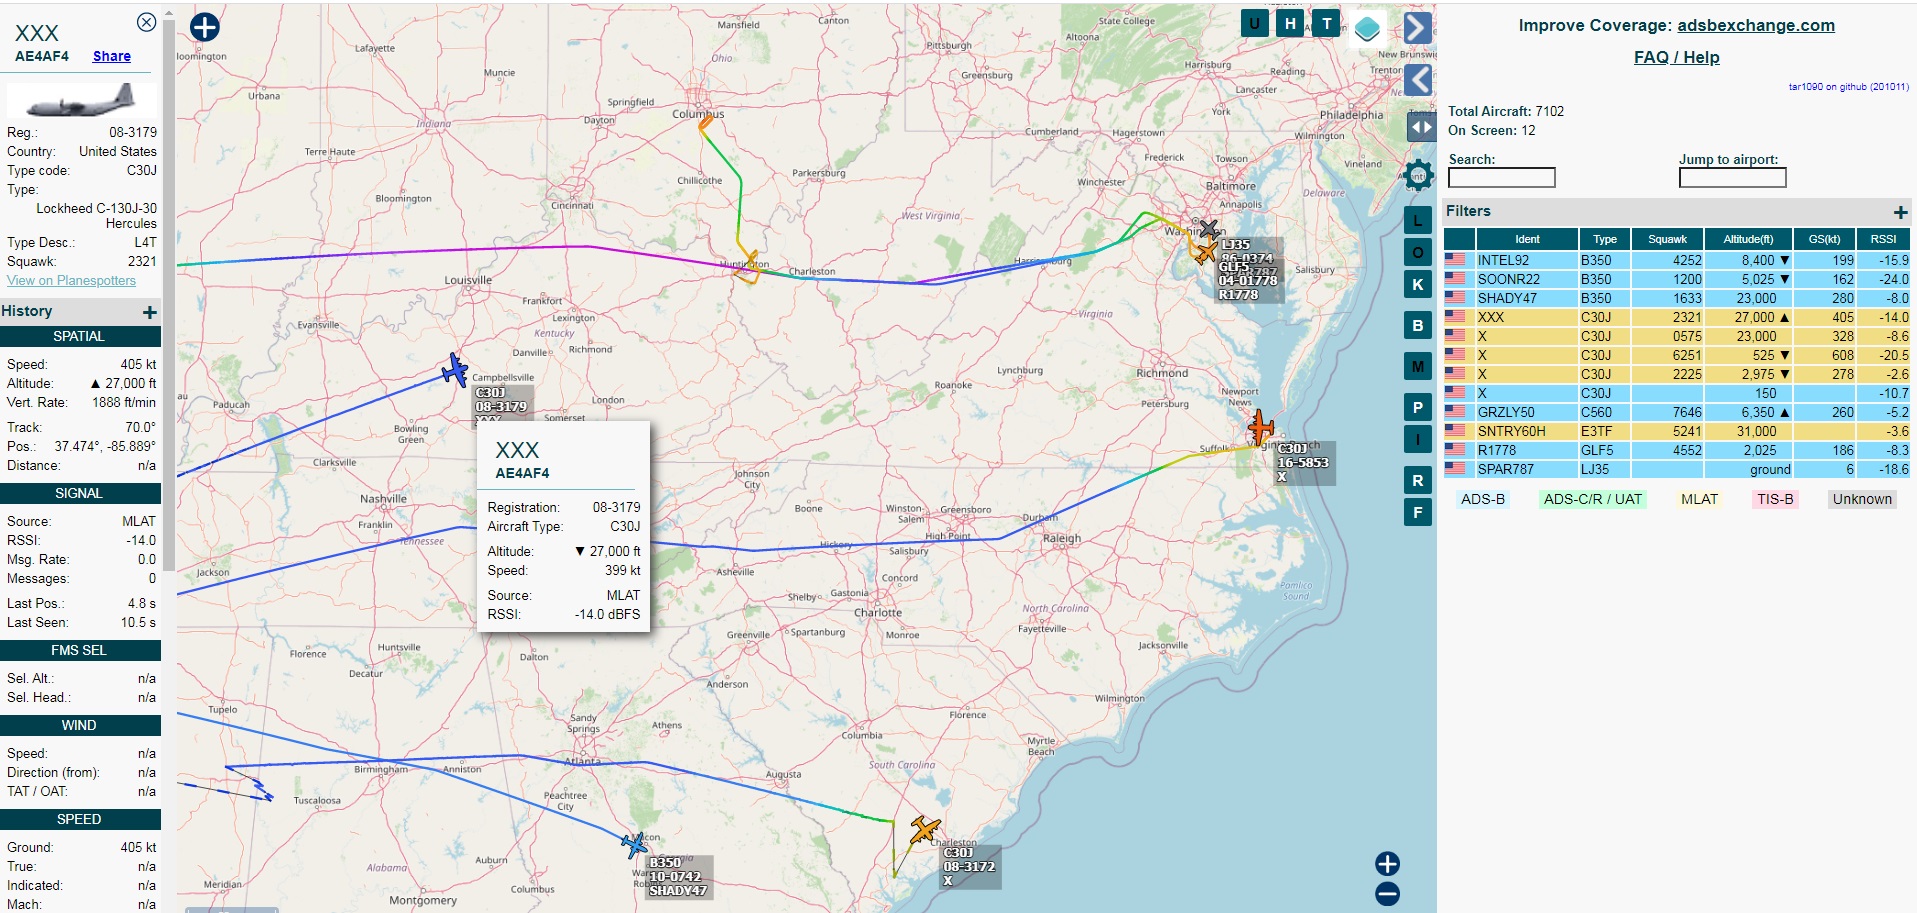Toggle the P map option button
The height and width of the screenshot is (913, 1917).
(x=1417, y=407)
